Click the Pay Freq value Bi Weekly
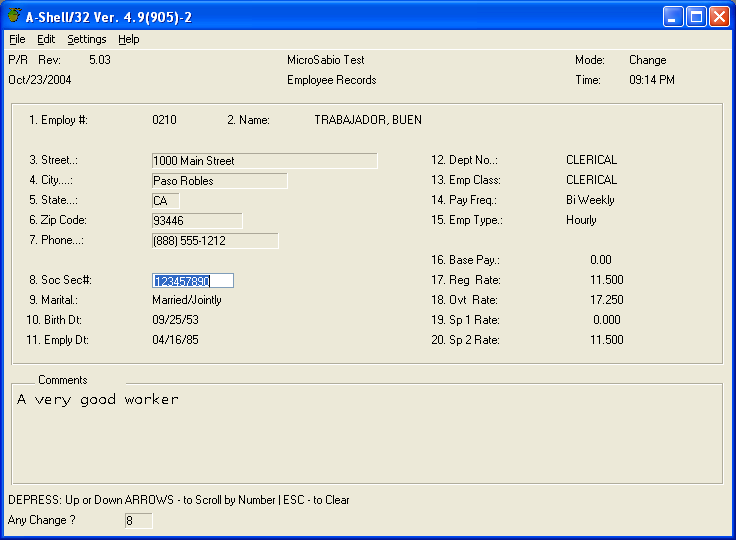 (590, 200)
